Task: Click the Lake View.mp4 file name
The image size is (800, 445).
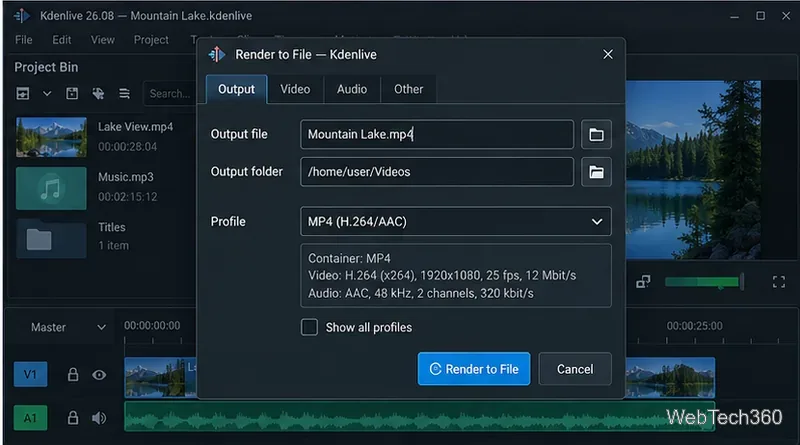Action: pos(135,127)
